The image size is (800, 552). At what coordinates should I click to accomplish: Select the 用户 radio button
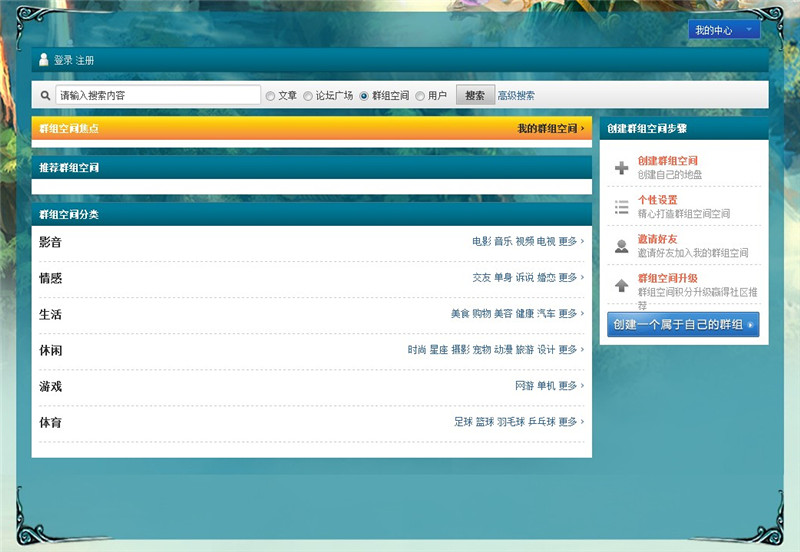coord(420,96)
